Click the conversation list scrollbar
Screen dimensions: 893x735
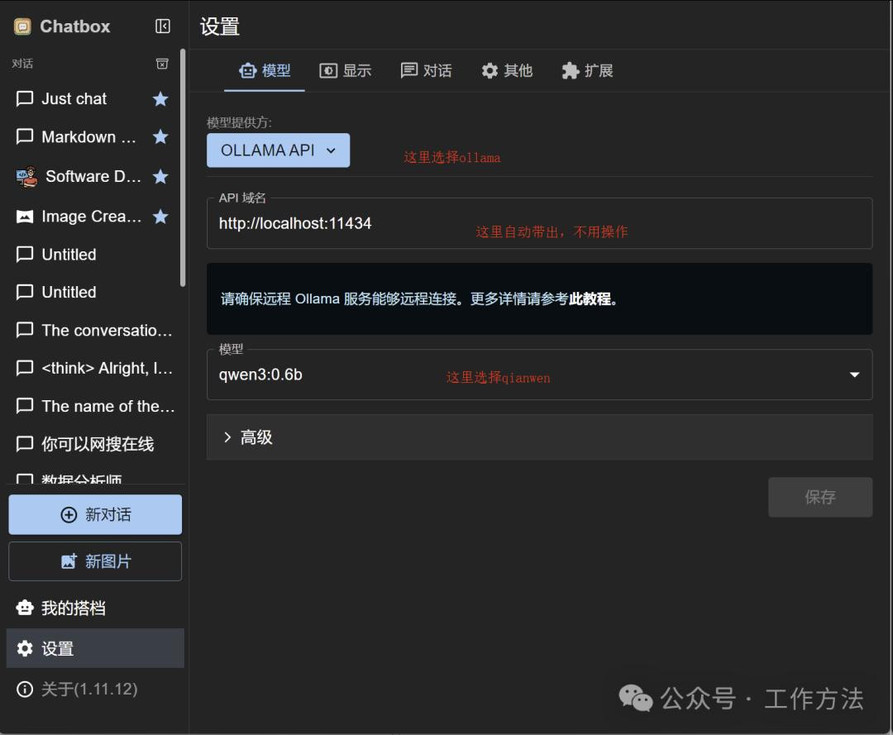(183, 168)
